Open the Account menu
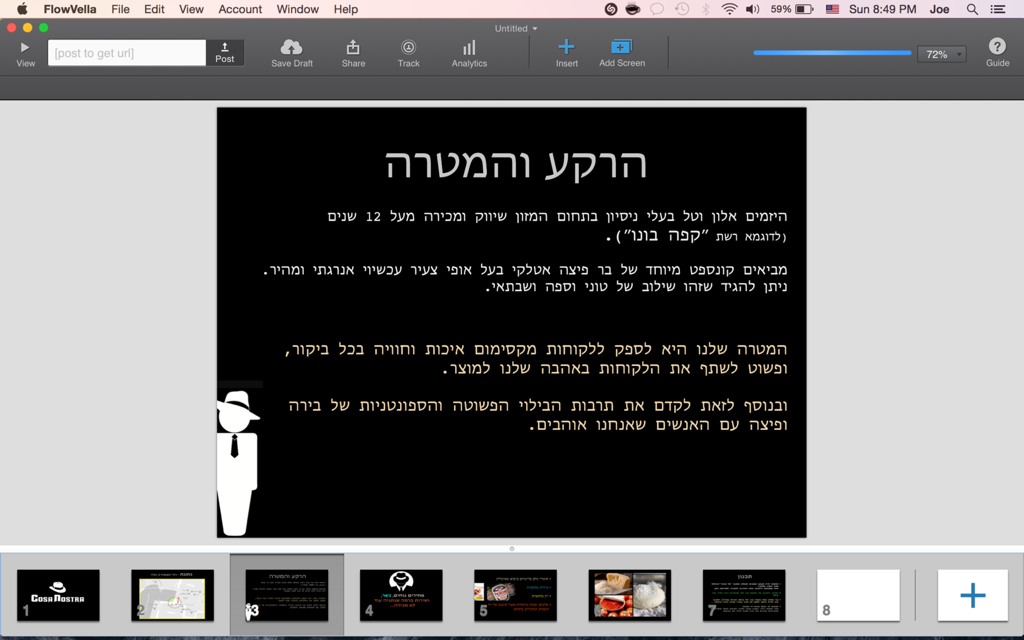This screenshot has width=1024, height=640. coord(240,9)
